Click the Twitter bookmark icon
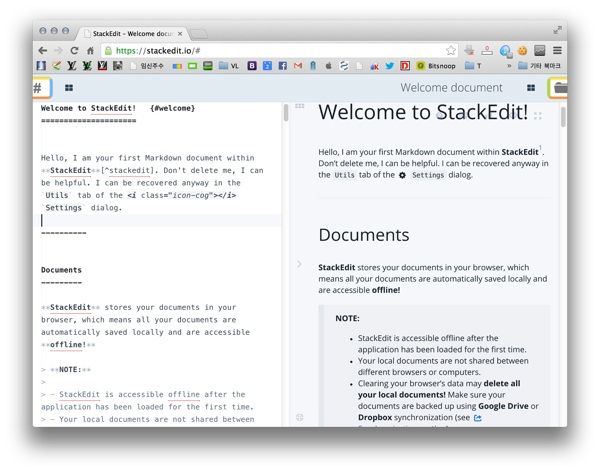This screenshot has width=600, height=472. (x=389, y=66)
